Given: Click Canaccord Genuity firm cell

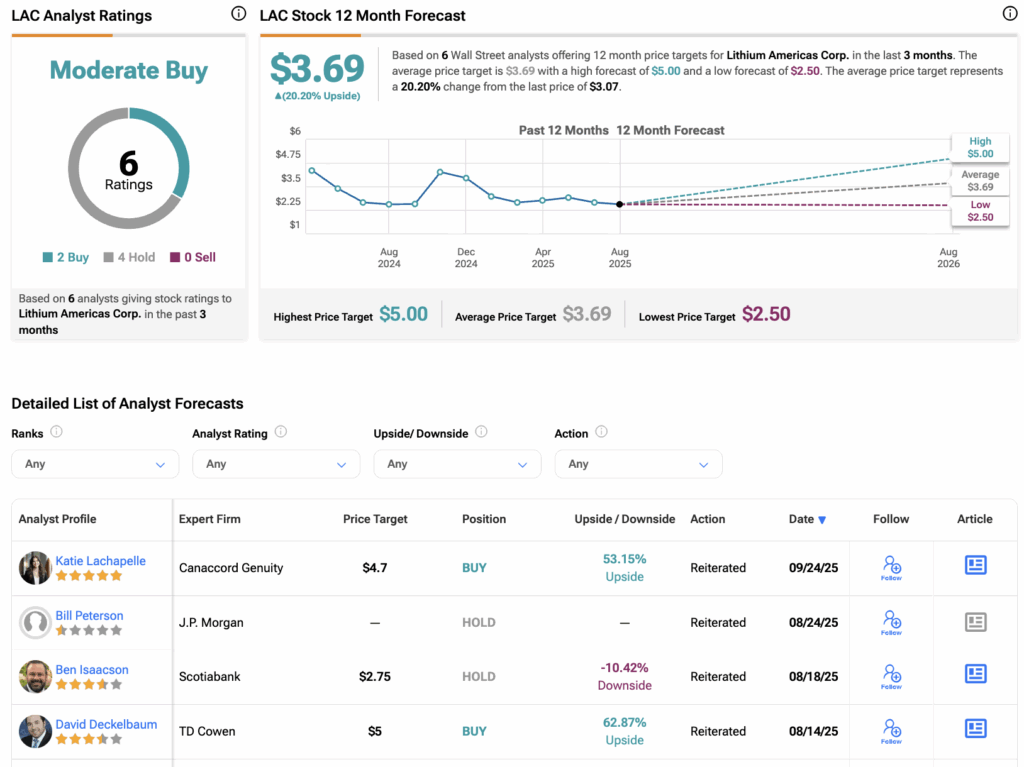Looking at the screenshot, I should coord(231,568).
